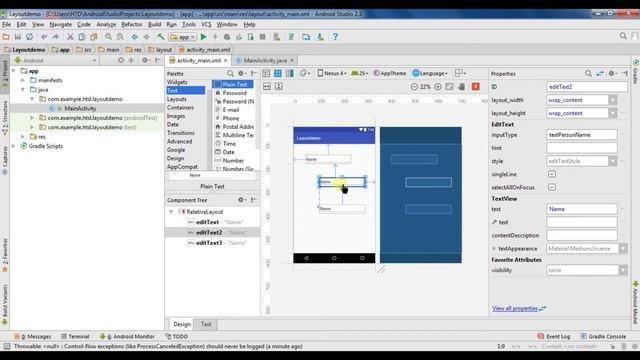Select editText3 in Component Tree

tap(209, 243)
